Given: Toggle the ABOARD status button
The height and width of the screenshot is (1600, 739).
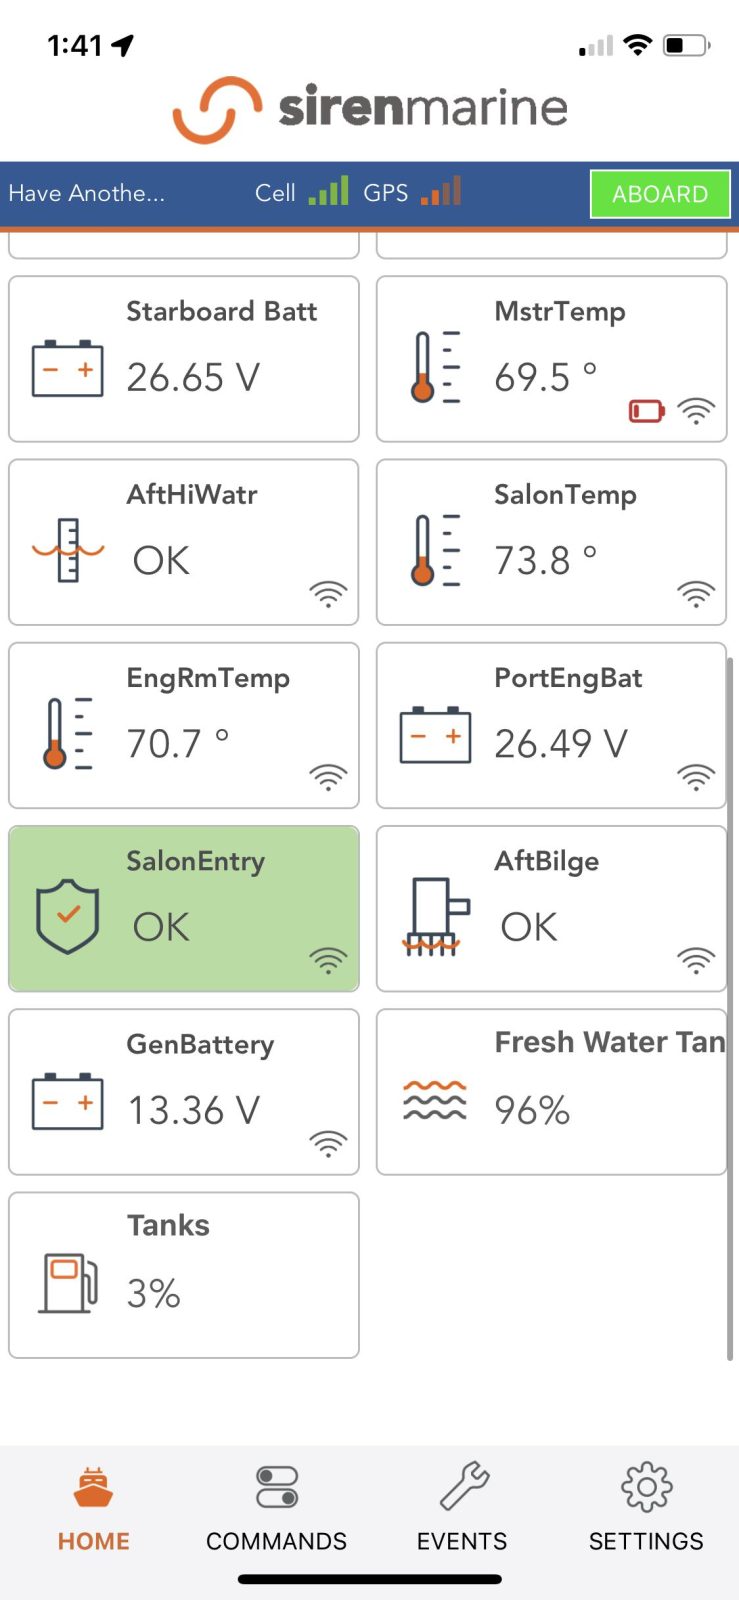Looking at the screenshot, I should 659,194.
